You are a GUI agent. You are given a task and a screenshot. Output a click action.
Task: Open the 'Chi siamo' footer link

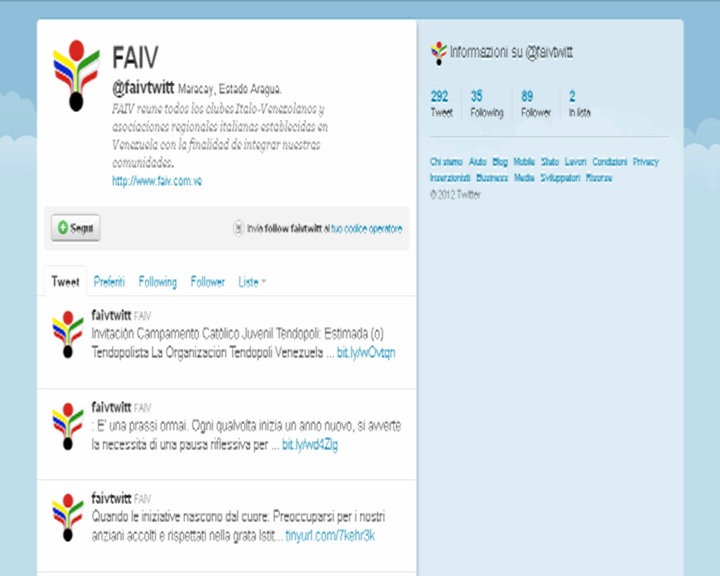coord(446,162)
